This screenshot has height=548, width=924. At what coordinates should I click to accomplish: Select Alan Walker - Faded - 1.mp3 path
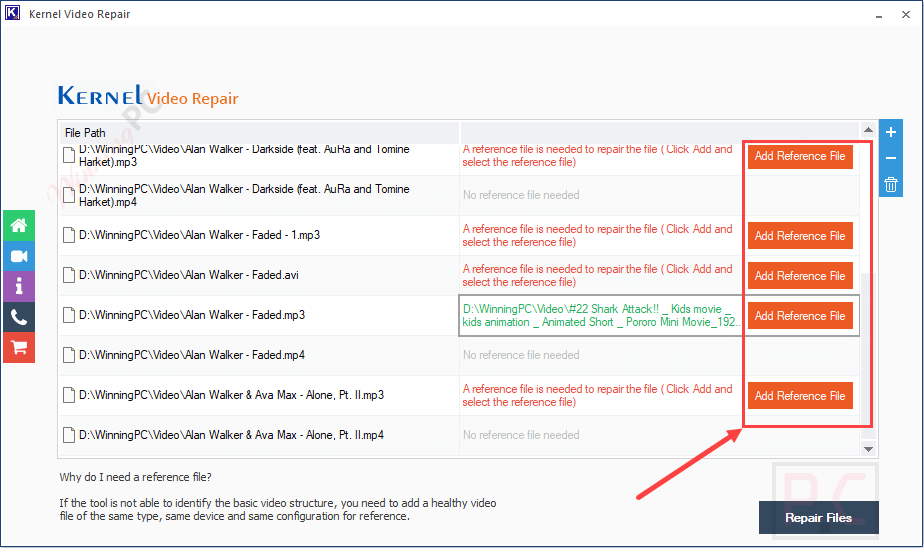pyautogui.click(x=199, y=235)
